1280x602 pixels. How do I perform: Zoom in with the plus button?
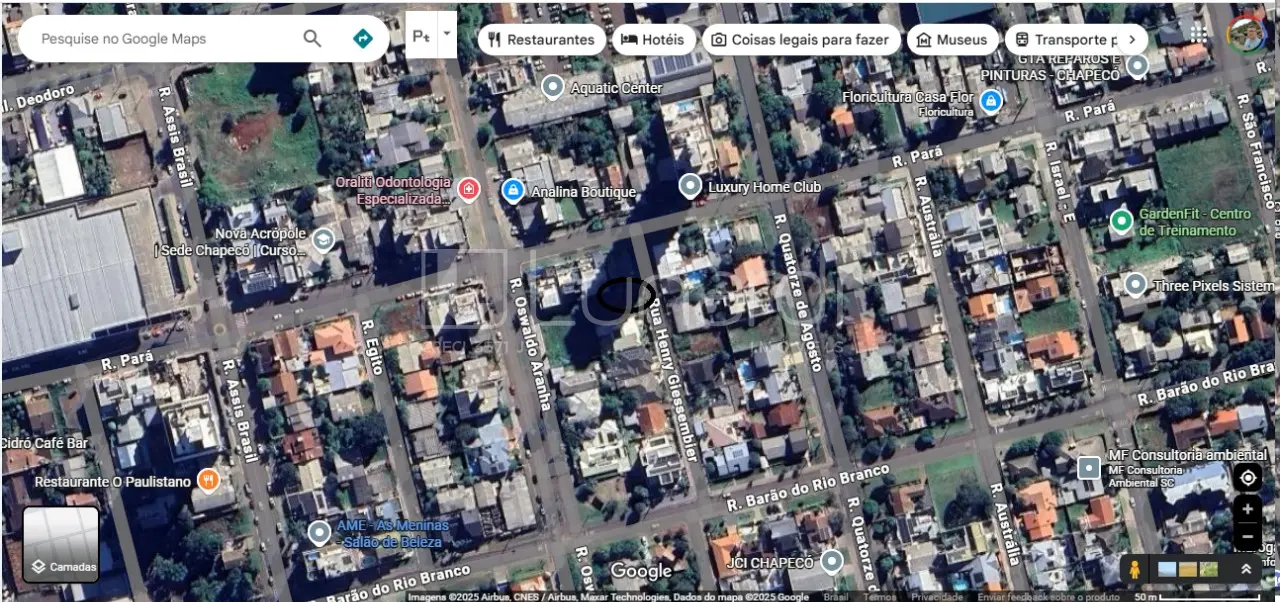[x=1247, y=509]
